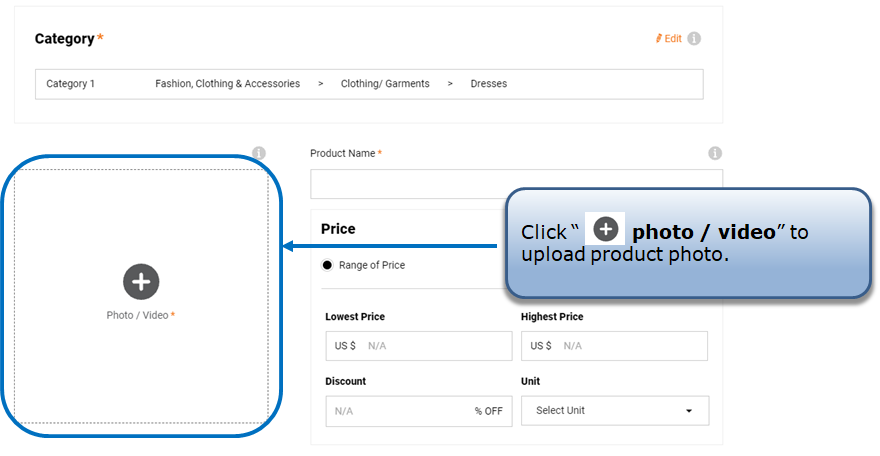Click the first chevron in the category path

point(320,84)
